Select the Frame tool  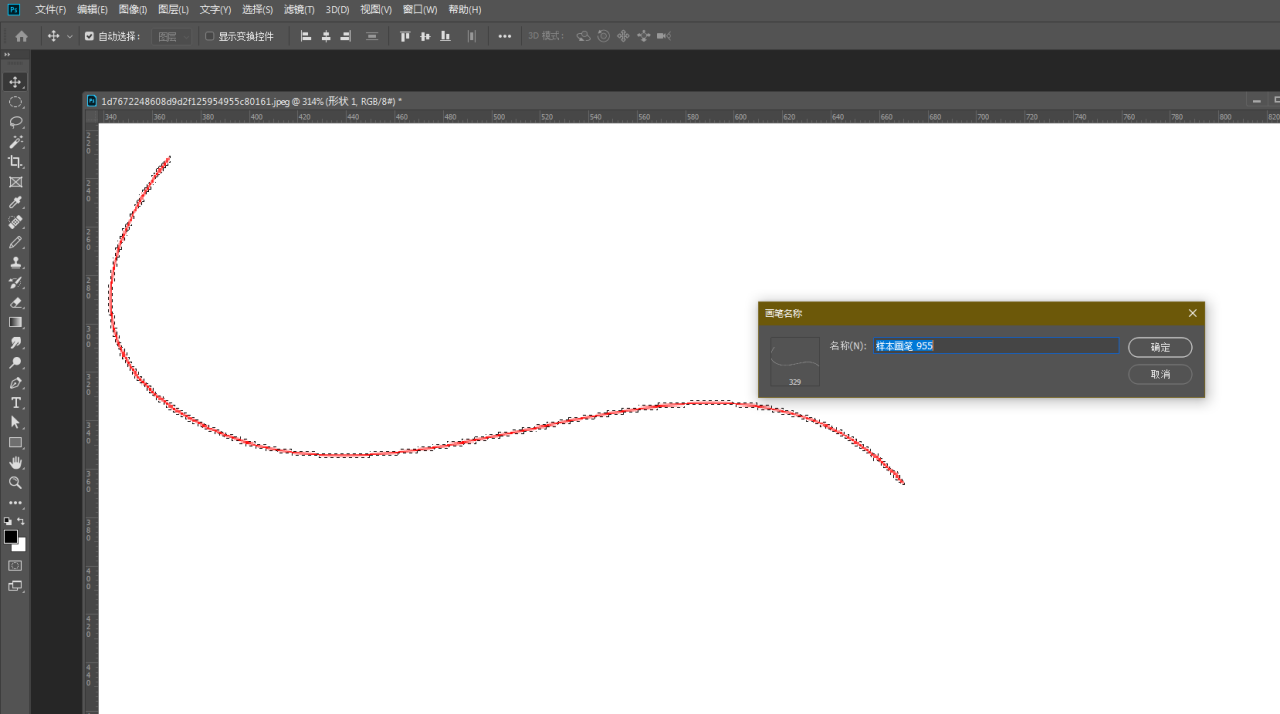[15, 182]
